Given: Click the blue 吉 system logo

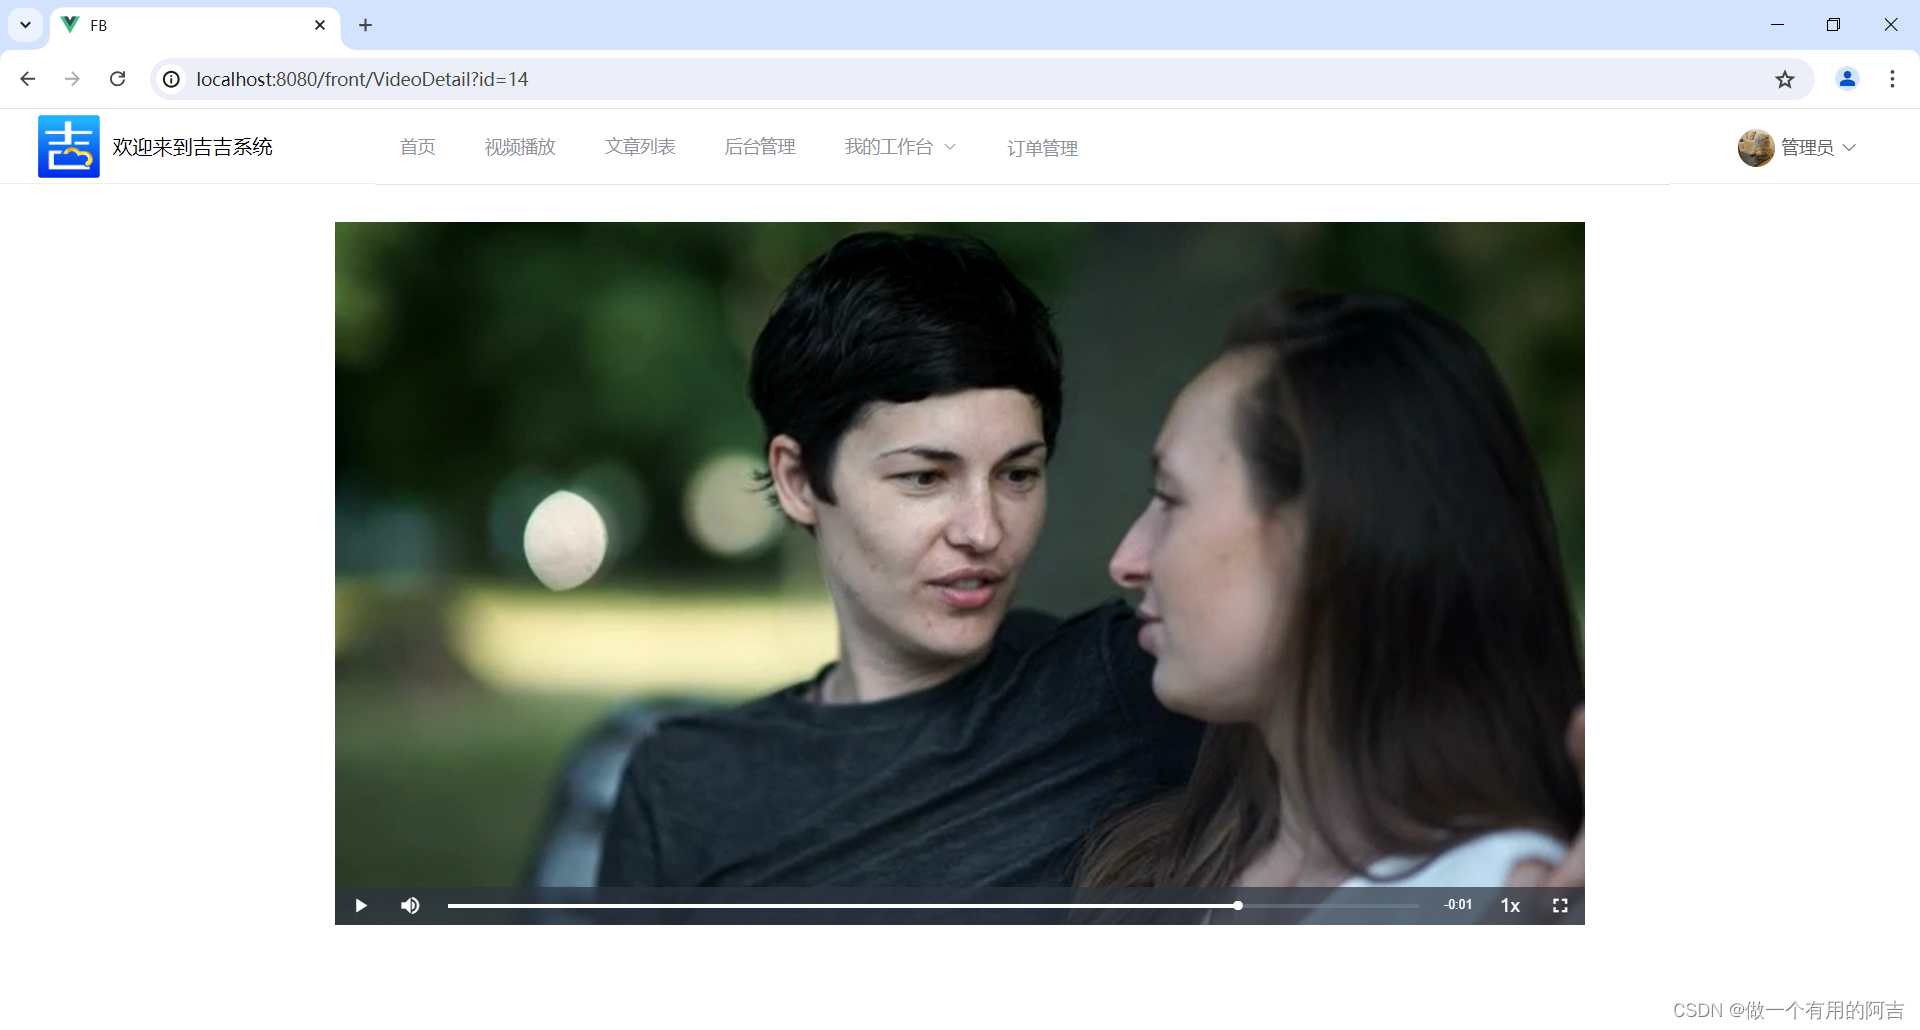Looking at the screenshot, I should tap(69, 146).
